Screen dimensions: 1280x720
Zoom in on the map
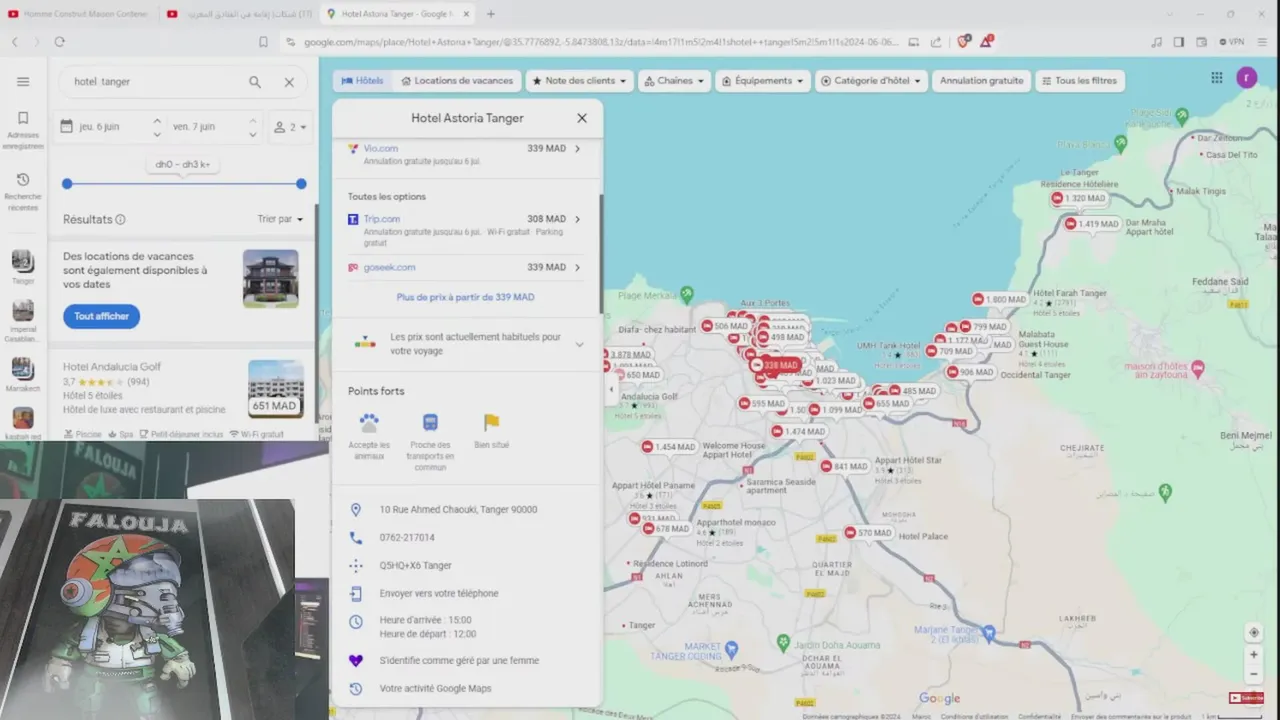coord(1254,655)
